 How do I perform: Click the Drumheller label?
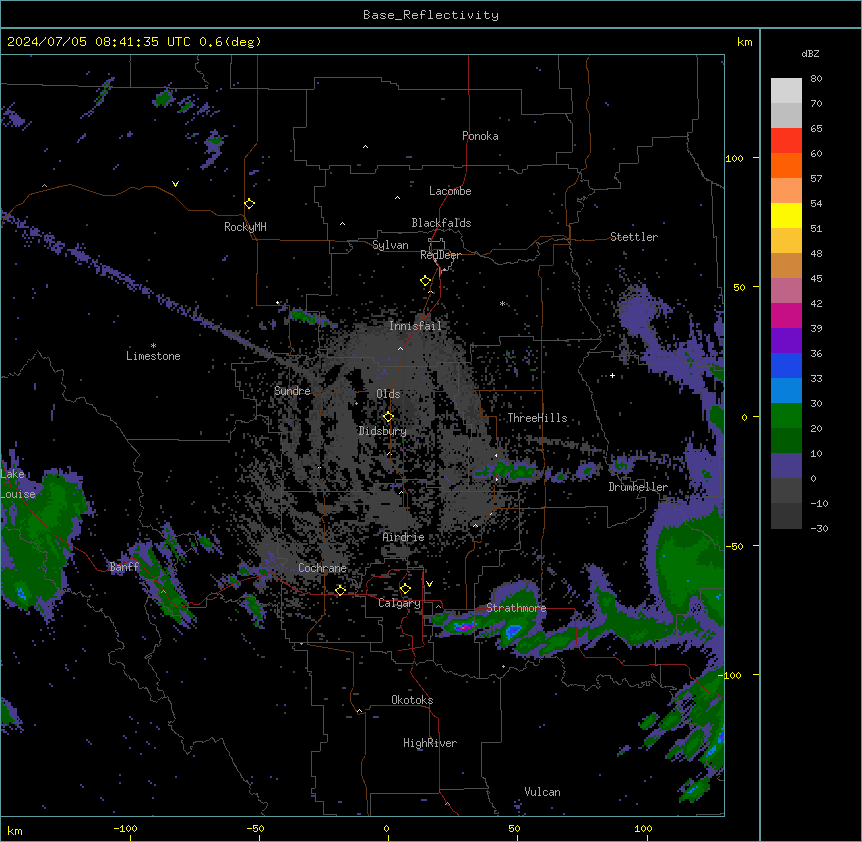(x=638, y=487)
